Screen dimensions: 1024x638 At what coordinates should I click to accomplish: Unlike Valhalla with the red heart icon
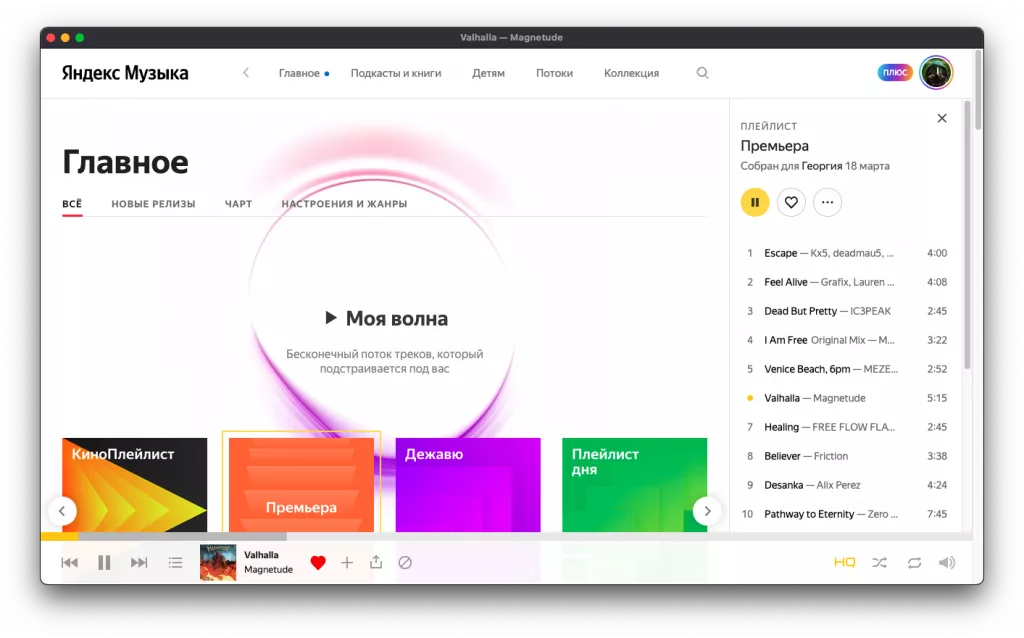coord(318,562)
